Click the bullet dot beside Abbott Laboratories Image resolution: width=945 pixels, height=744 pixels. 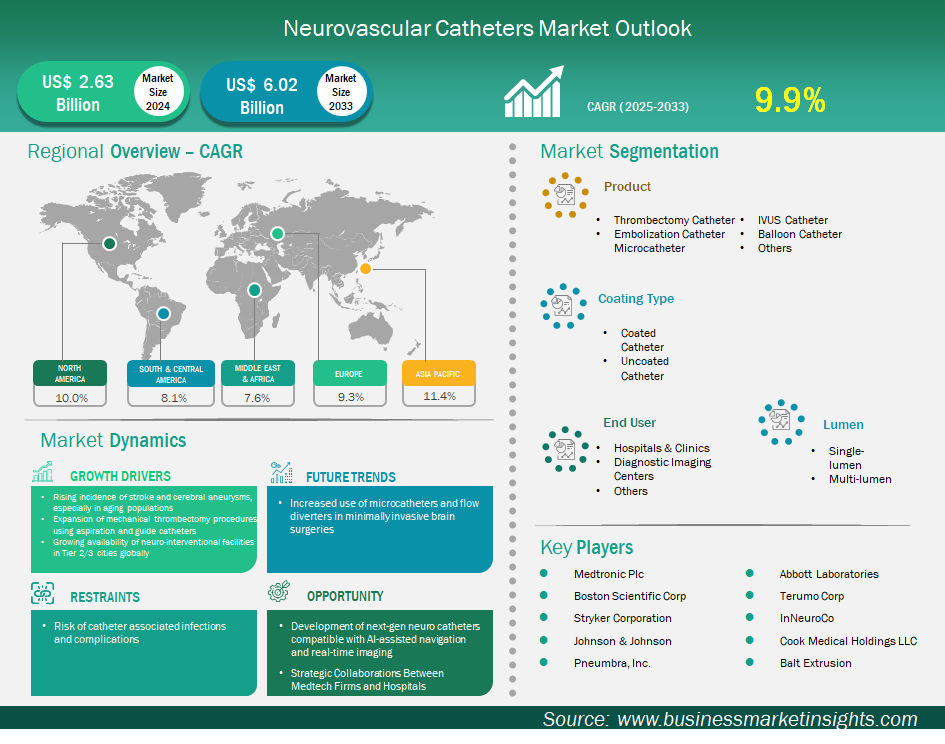(750, 573)
